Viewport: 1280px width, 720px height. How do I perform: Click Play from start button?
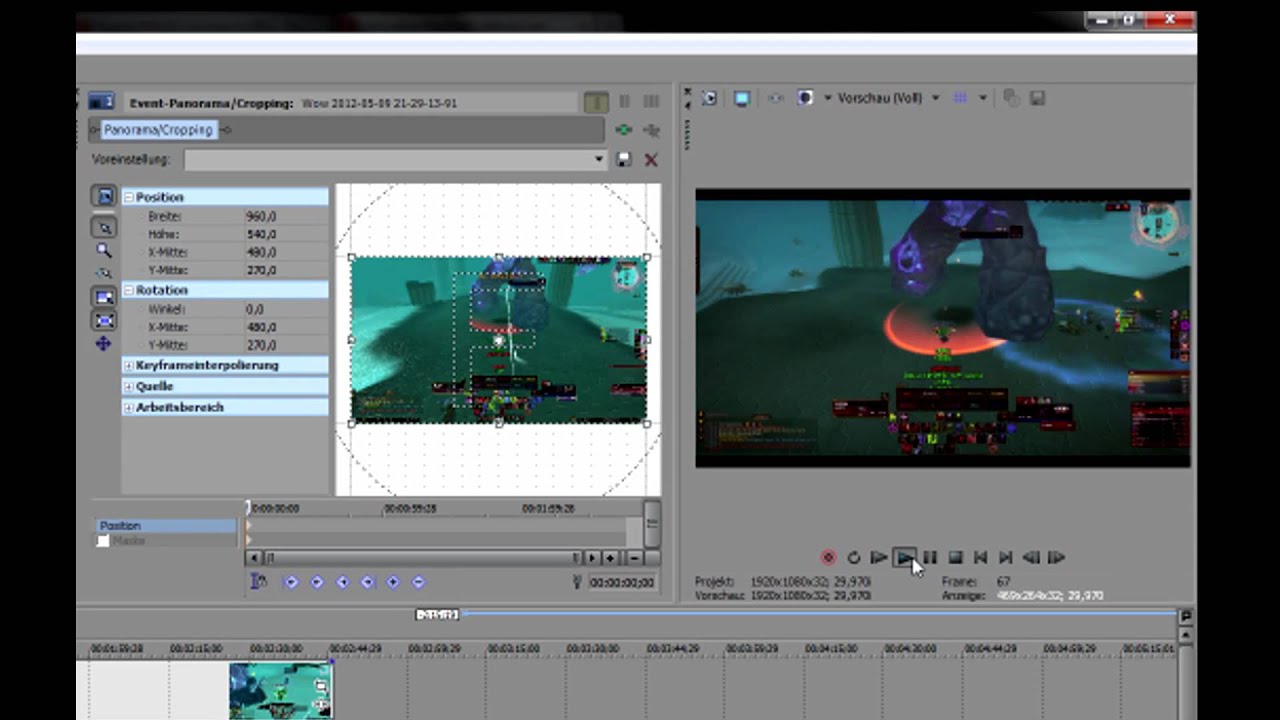click(x=879, y=558)
